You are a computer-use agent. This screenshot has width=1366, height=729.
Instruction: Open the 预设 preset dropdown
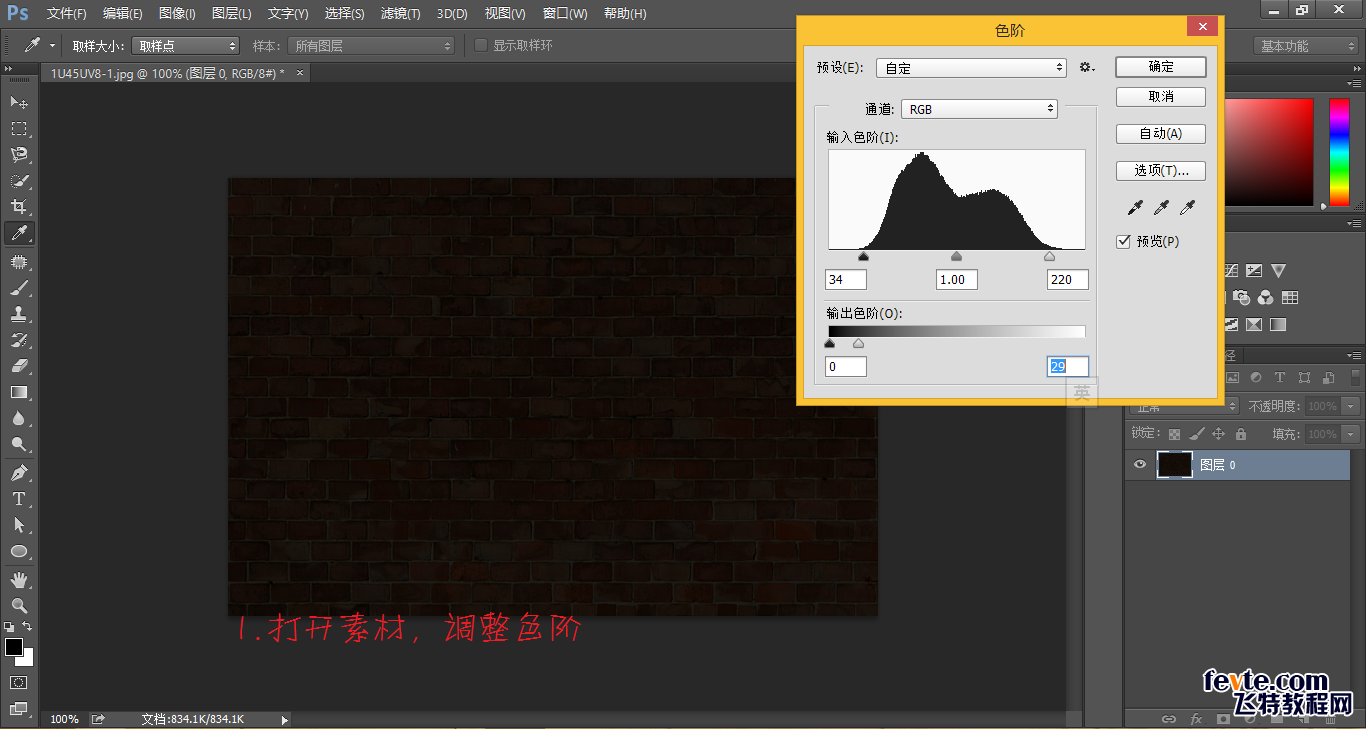[x=971, y=67]
